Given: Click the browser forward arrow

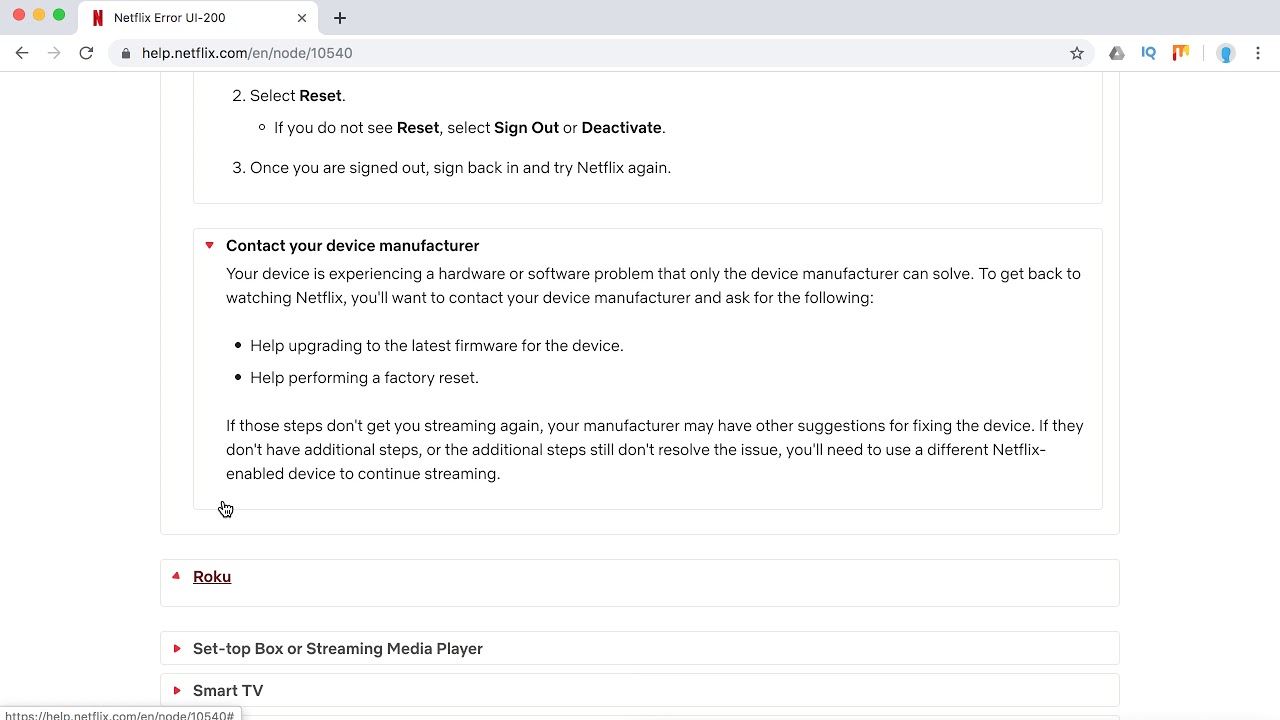Looking at the screenshot, I should [54, 53].
